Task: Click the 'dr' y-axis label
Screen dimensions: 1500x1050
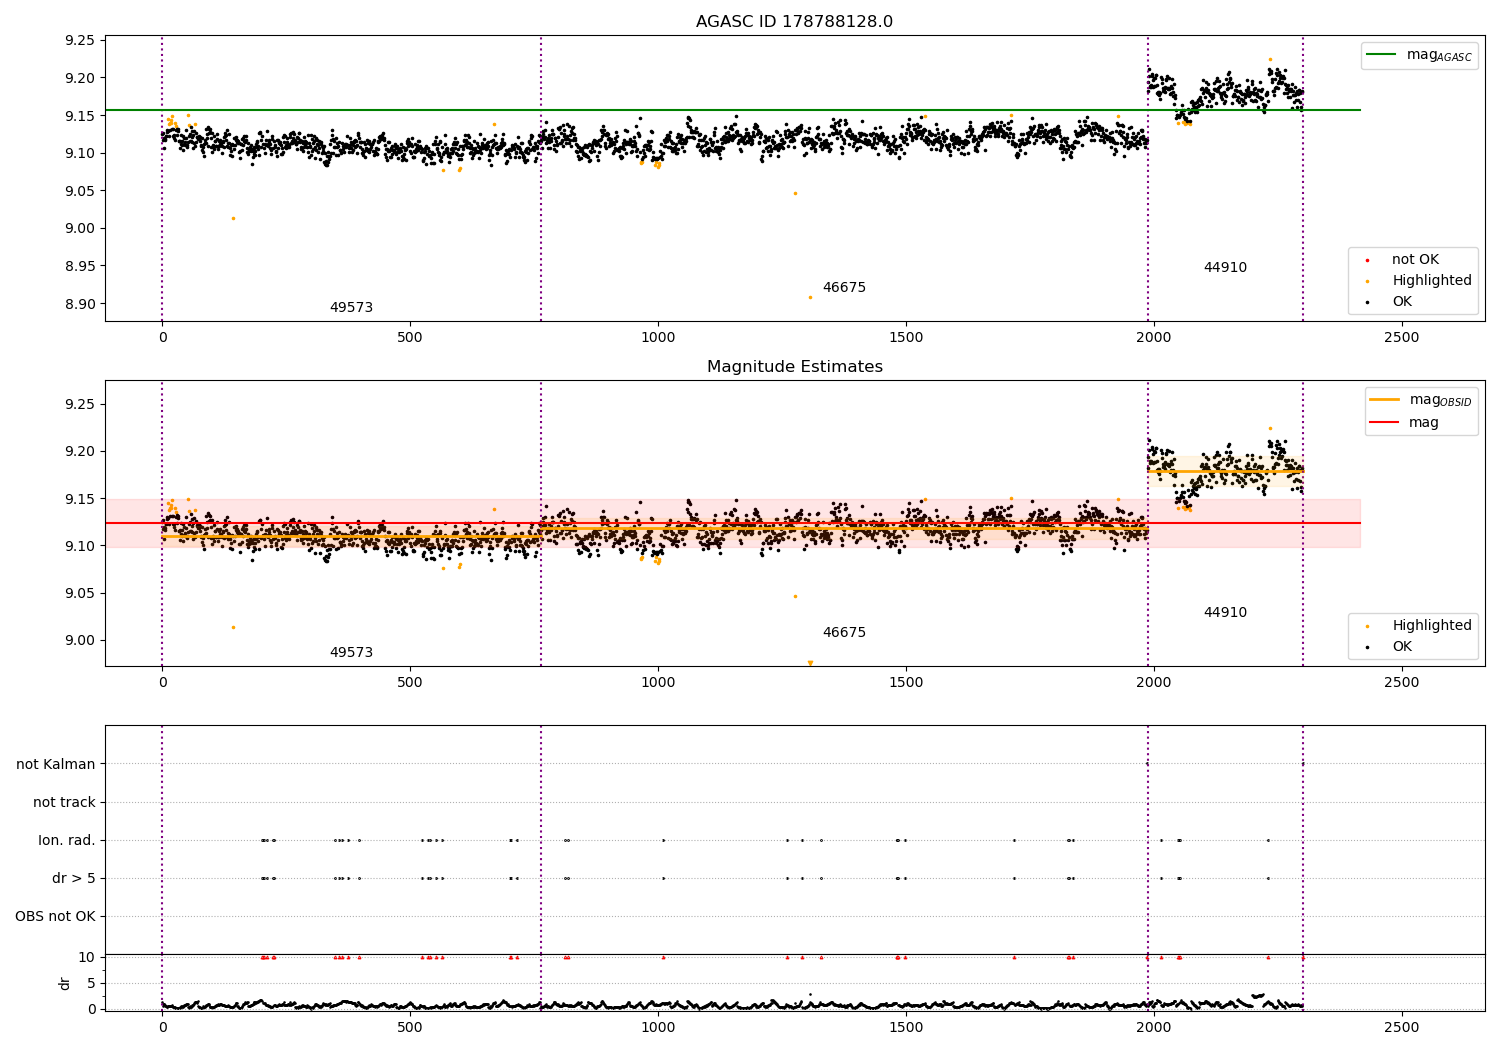Action: point(65,983)
